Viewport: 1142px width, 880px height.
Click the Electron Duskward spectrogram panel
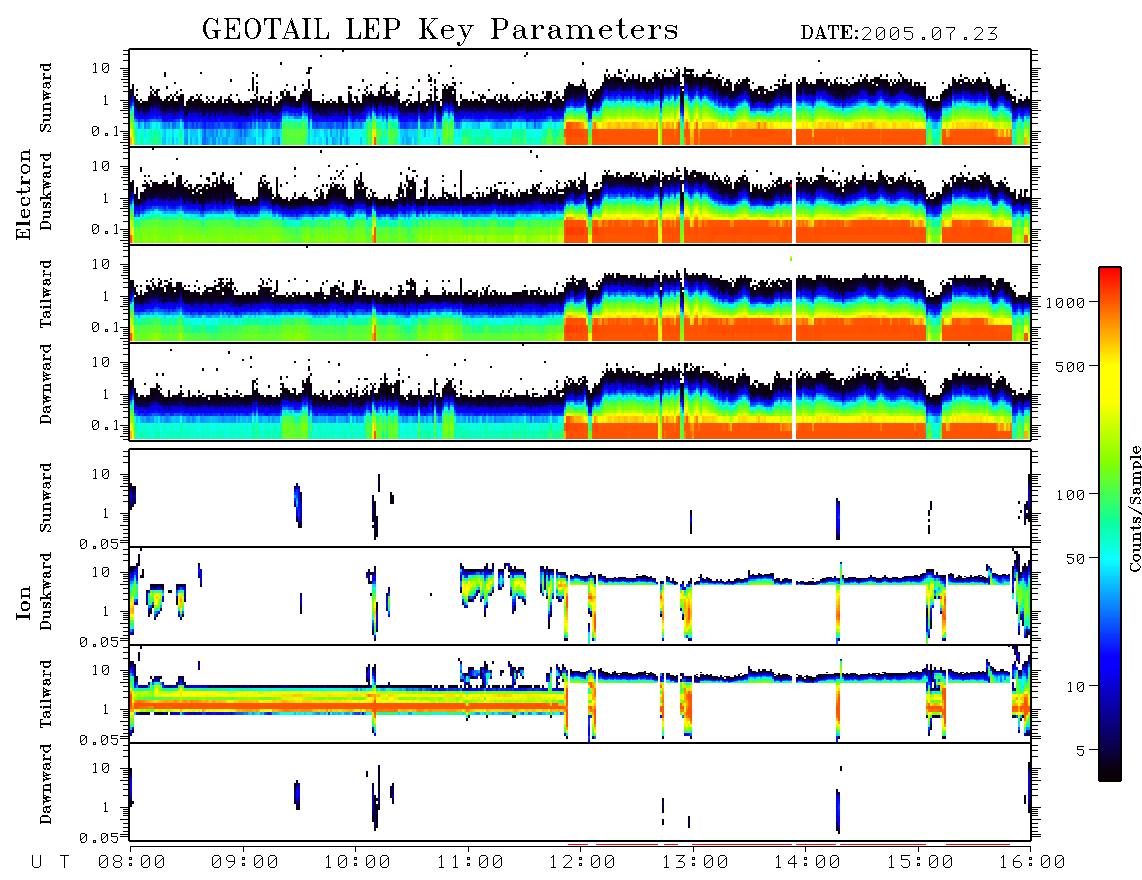tap(580, 195)
